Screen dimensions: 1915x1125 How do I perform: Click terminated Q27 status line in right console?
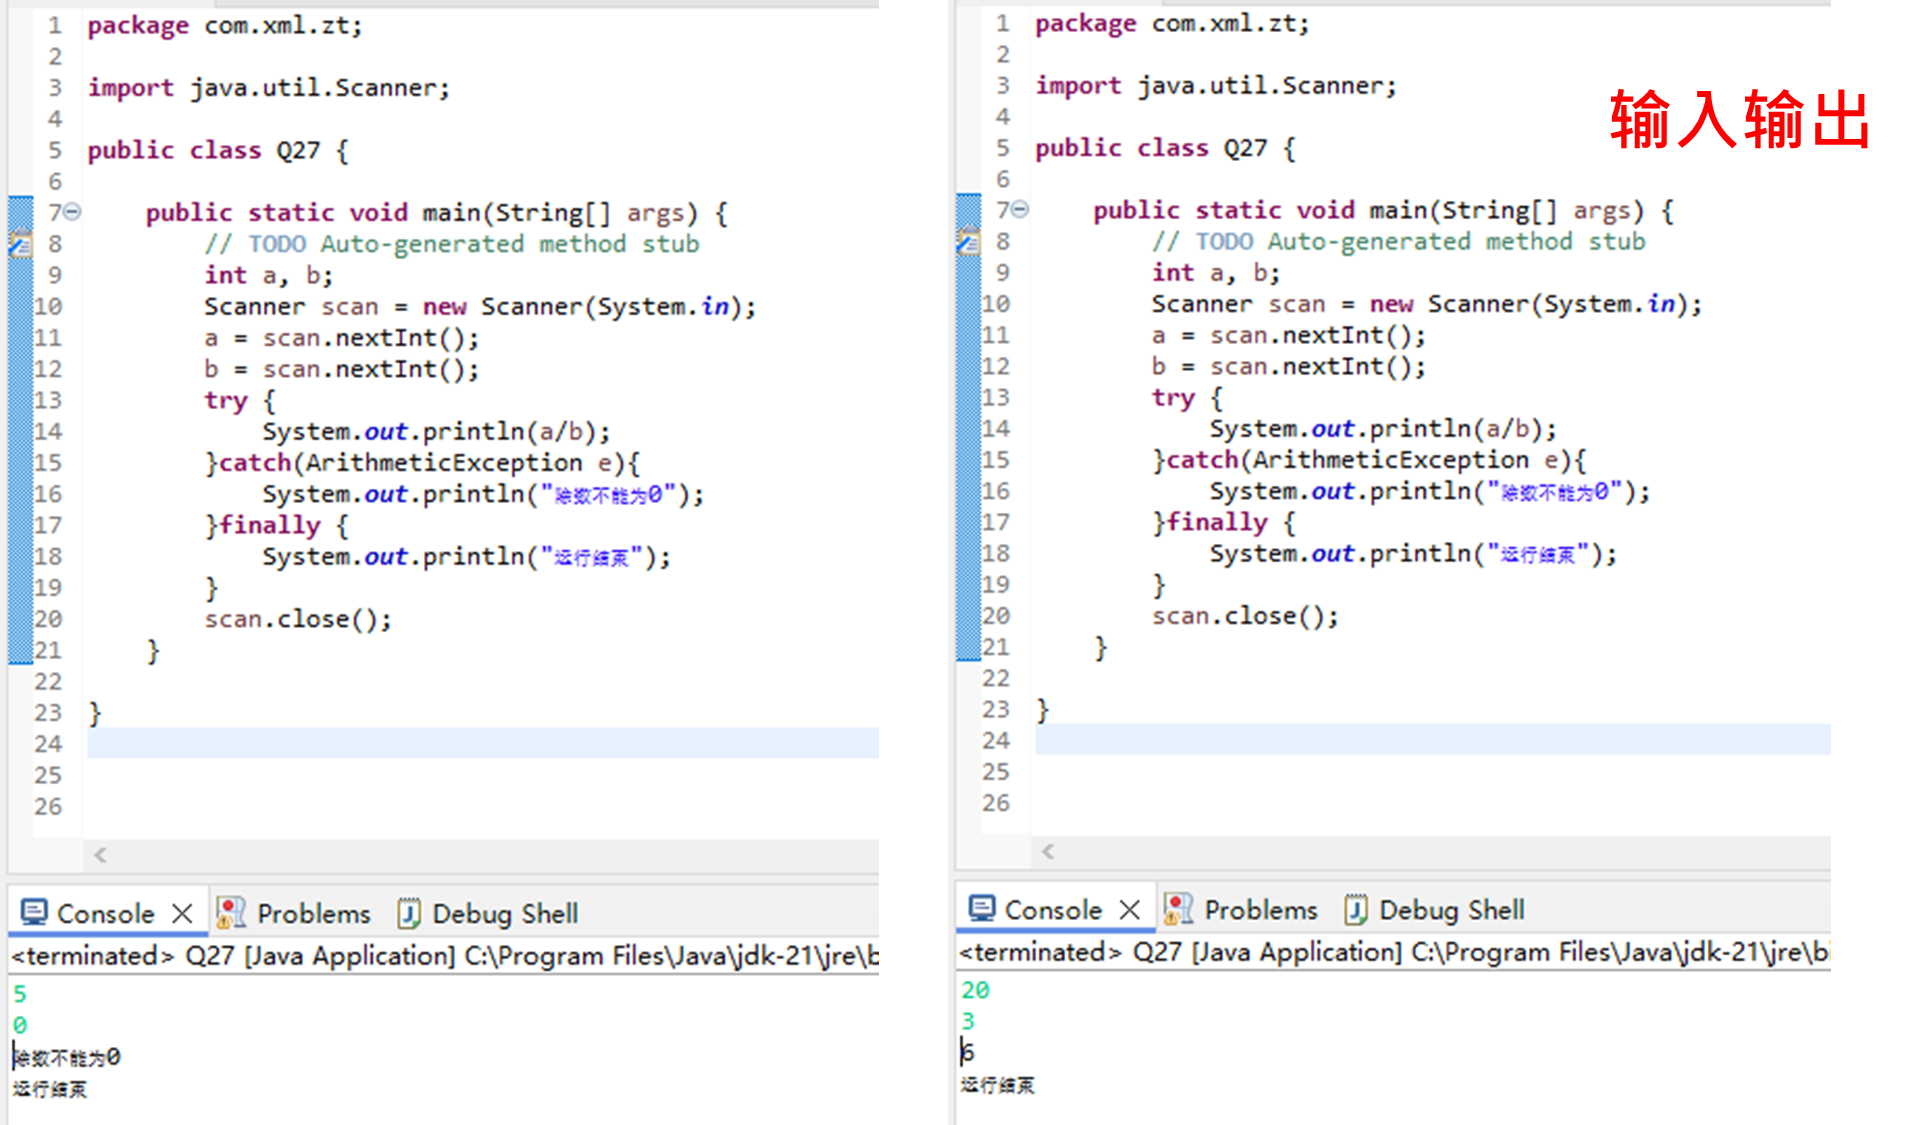(x=1394, y=952)
